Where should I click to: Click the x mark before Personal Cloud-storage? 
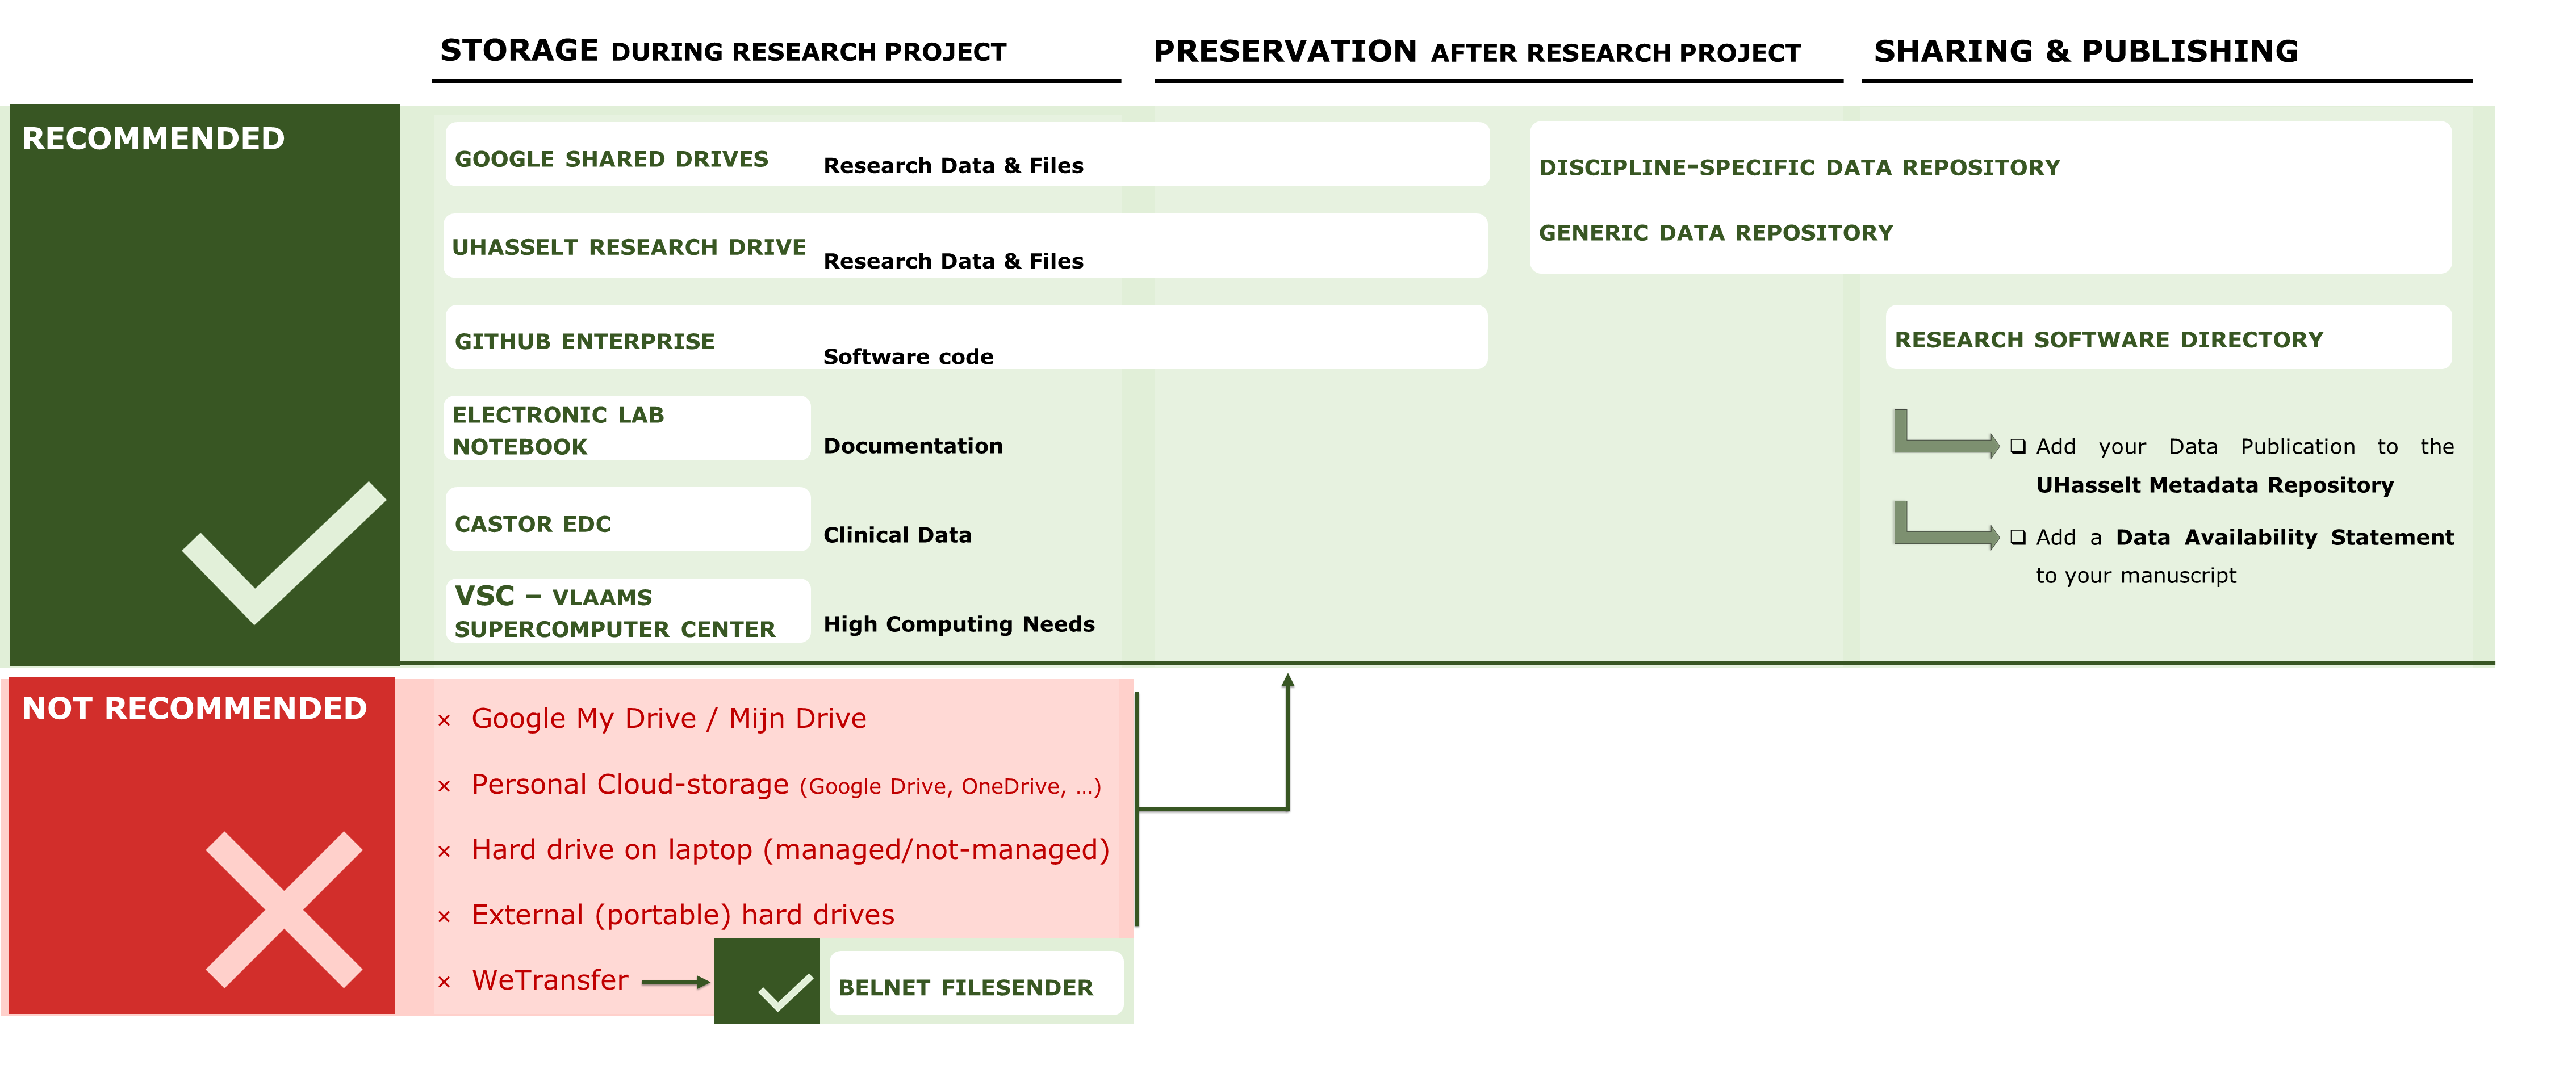444,786
